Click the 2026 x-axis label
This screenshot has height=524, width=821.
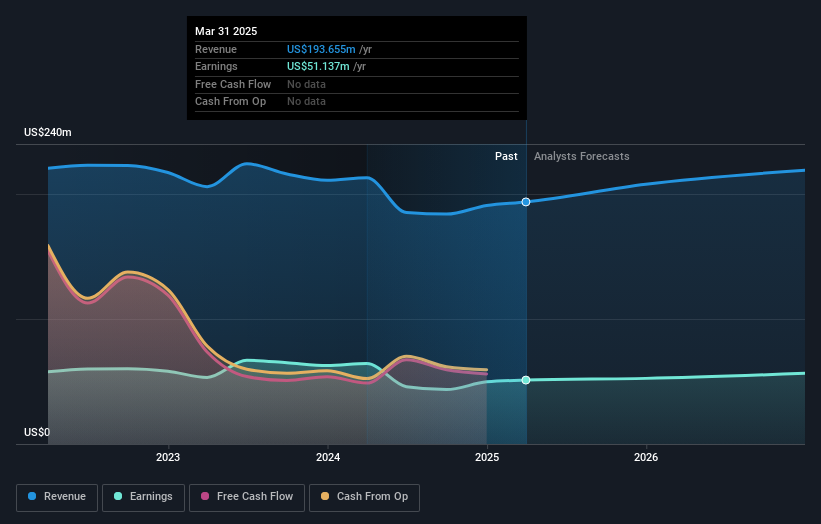[646, 458]
